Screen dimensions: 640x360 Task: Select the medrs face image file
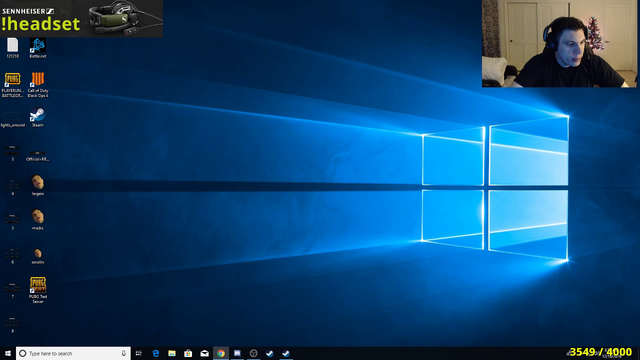[x=38, y=220]
